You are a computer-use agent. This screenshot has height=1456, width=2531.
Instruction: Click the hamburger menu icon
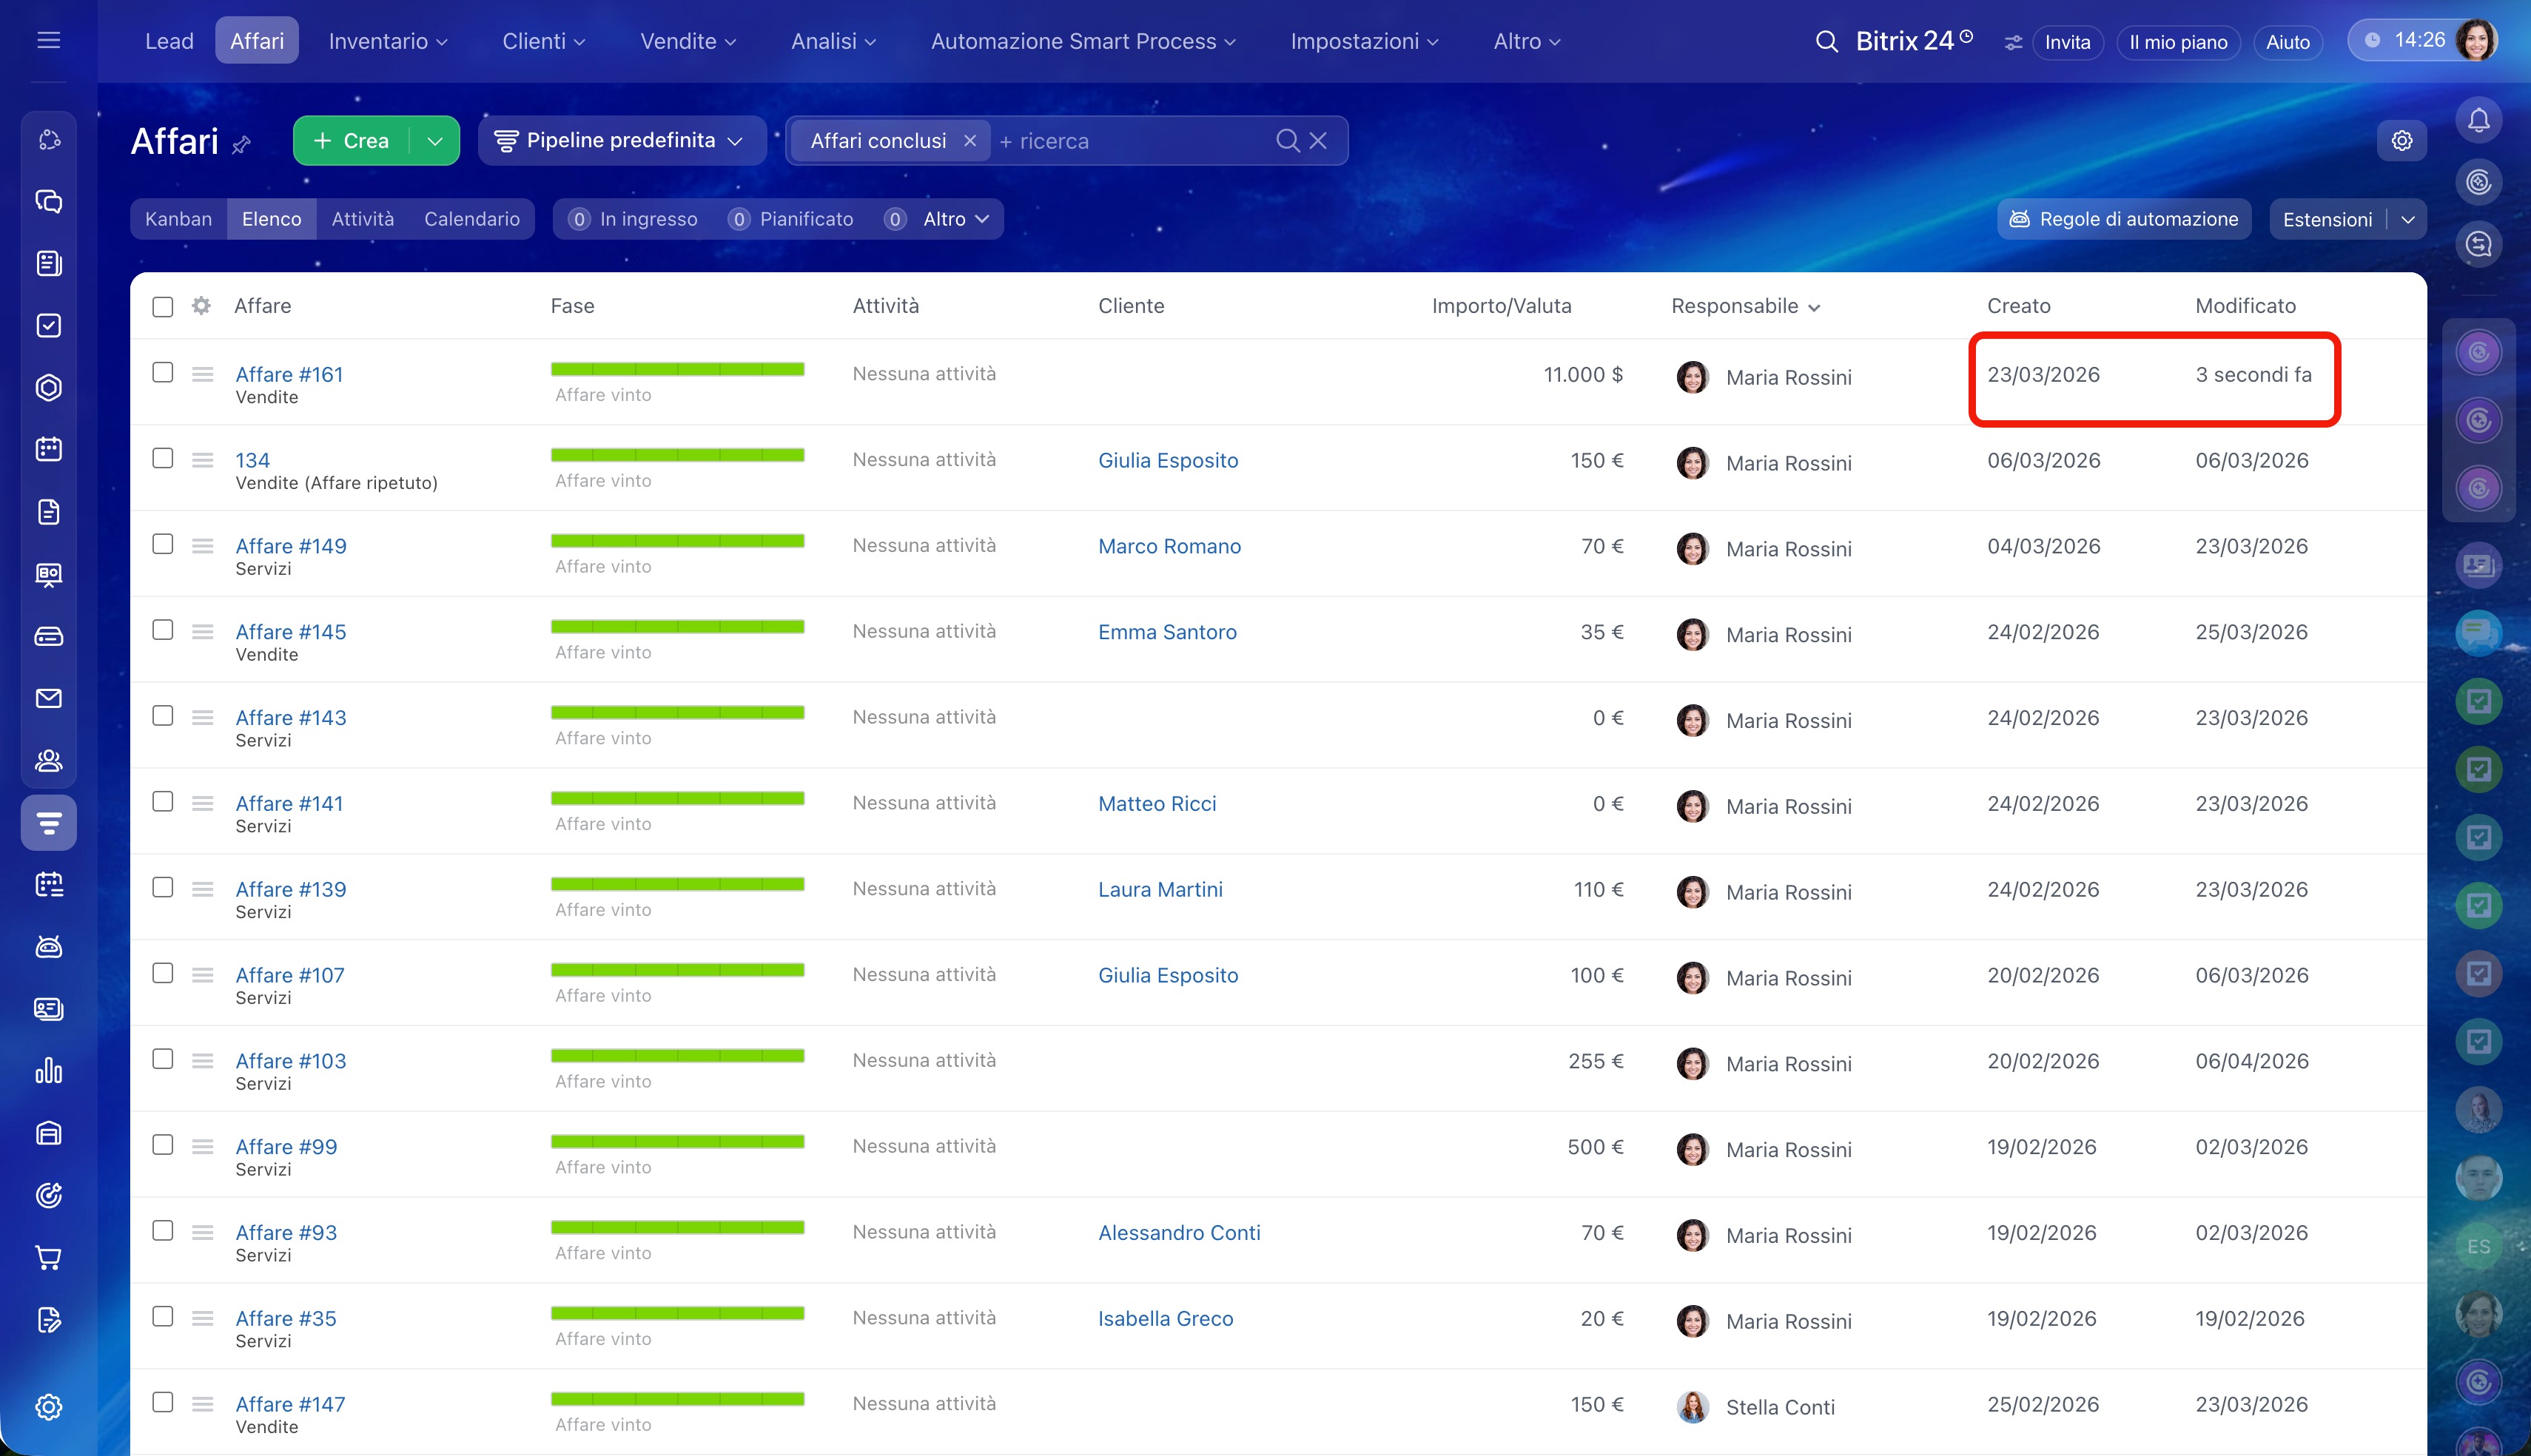48,40
